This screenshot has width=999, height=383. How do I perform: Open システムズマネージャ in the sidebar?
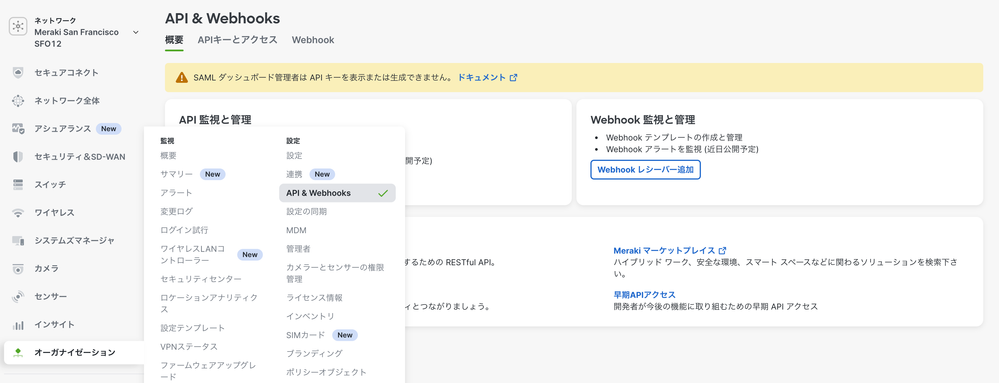[x=75, y=241]
